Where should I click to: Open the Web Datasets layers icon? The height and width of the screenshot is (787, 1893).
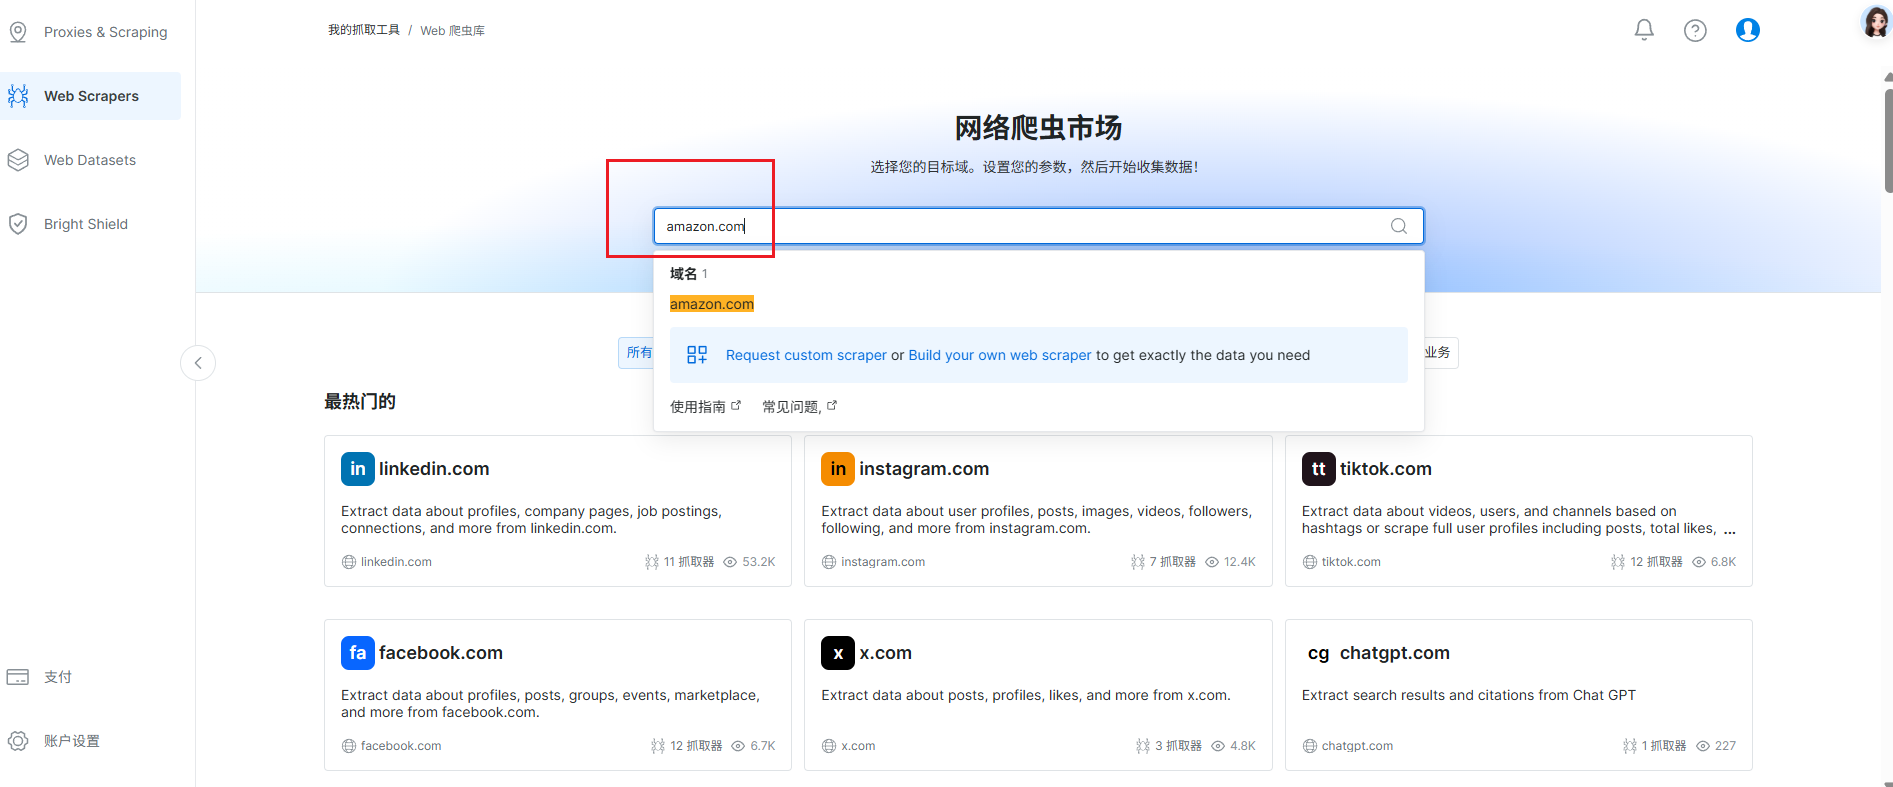(x=18, y=160)
